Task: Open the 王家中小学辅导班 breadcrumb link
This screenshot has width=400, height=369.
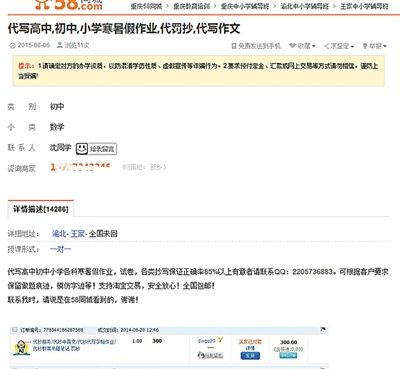Action: (364, 6)
